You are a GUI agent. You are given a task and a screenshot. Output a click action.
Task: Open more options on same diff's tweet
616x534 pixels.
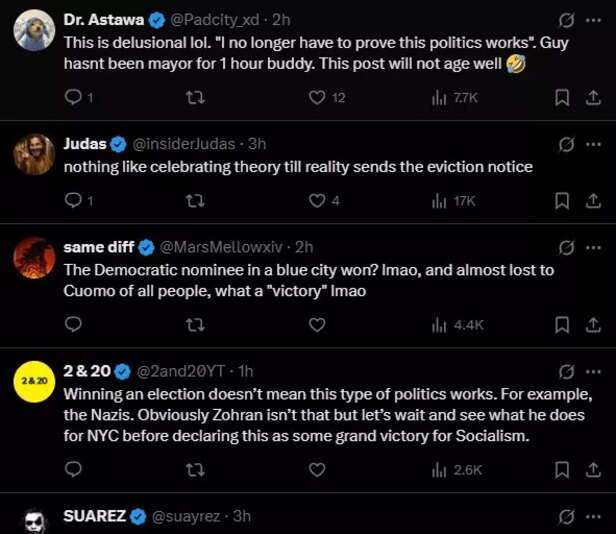pos(593,247)
